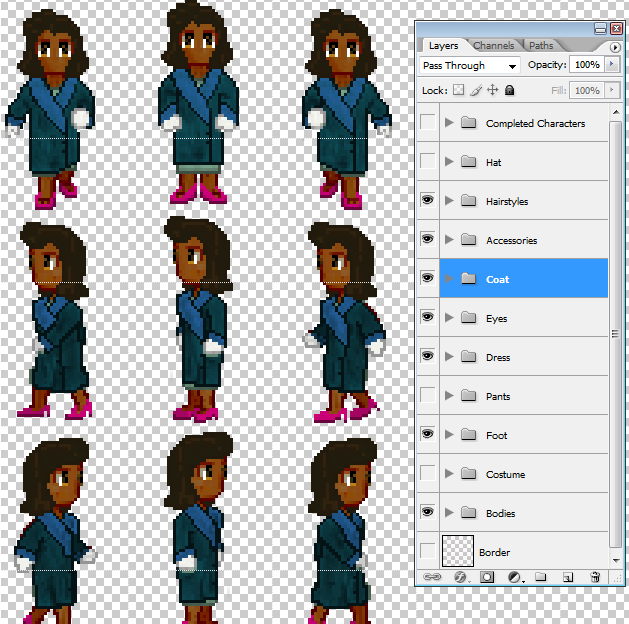This screenshot has width=629, height=624.
Task: Create a new layer
Action: tap(568, 577)
